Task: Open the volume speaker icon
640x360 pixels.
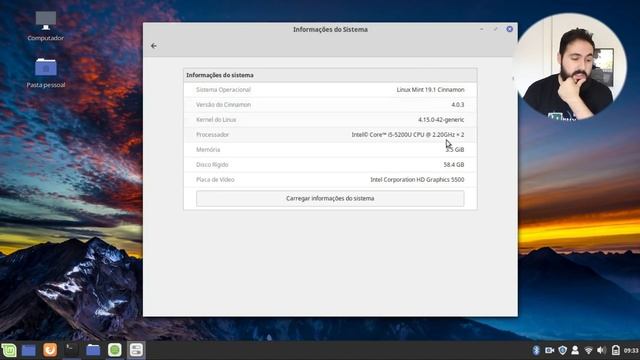Action: click(x=601, y=350)
